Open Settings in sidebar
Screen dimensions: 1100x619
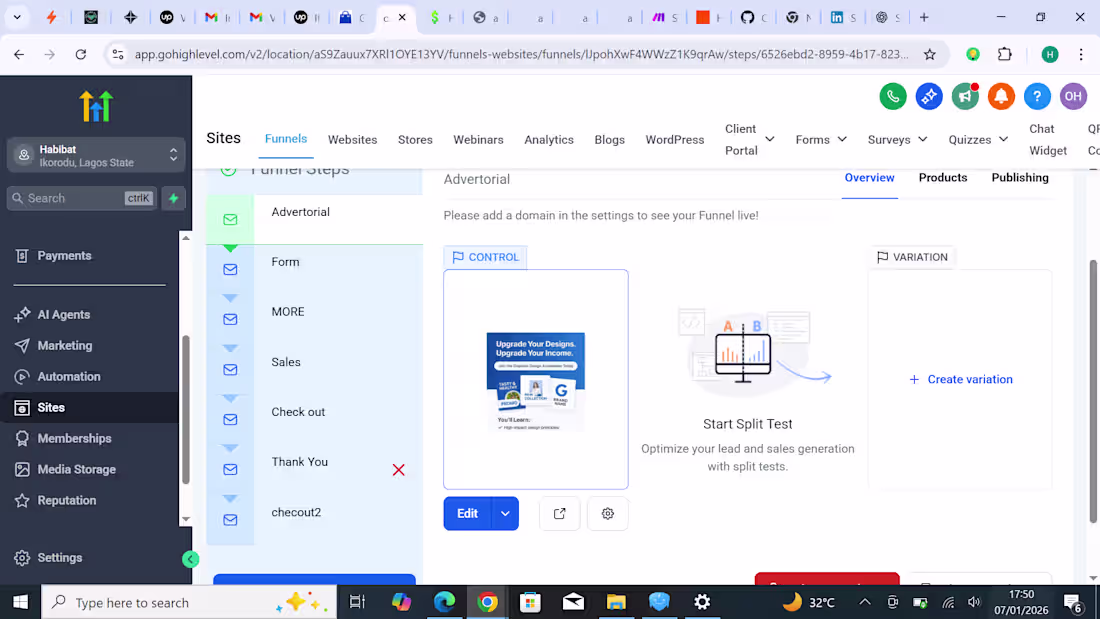(60, 557)
